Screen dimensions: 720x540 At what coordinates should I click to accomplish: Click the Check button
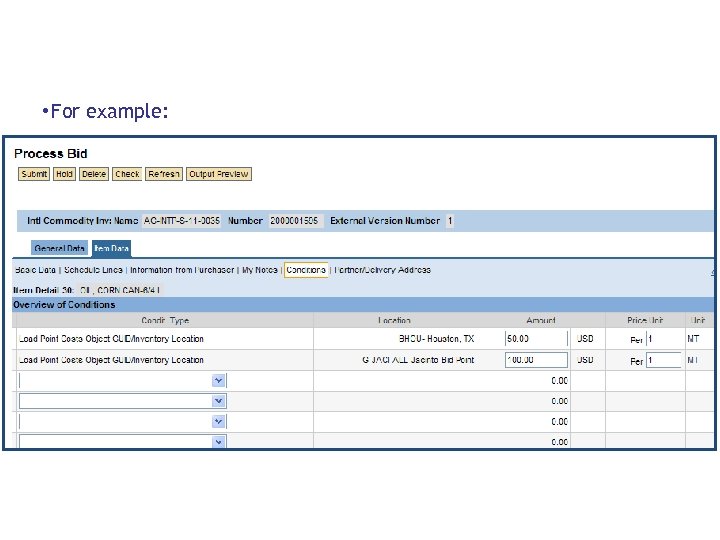coord(127,174)
